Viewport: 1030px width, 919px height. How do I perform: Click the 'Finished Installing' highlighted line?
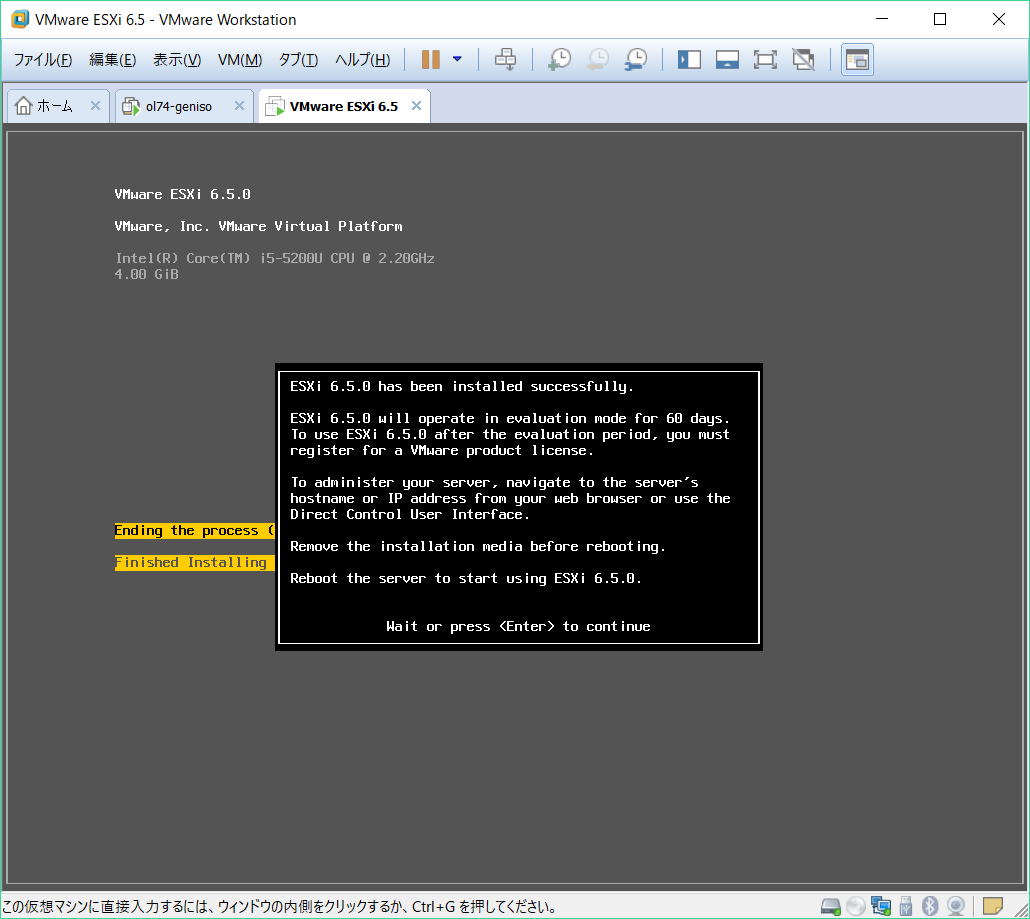coord(194,563)
